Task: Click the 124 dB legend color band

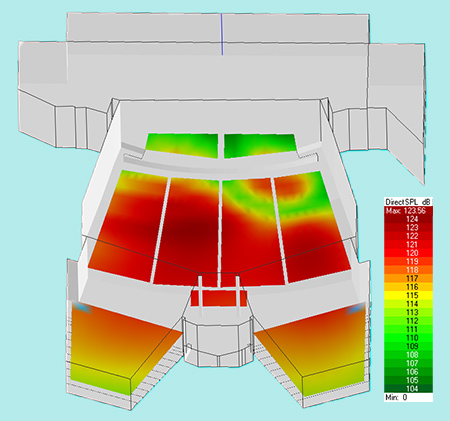Action: click(x=408, y=219)
